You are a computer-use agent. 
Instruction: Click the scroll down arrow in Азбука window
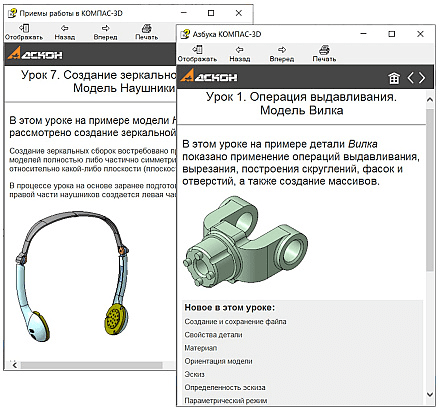click(430, 395)
